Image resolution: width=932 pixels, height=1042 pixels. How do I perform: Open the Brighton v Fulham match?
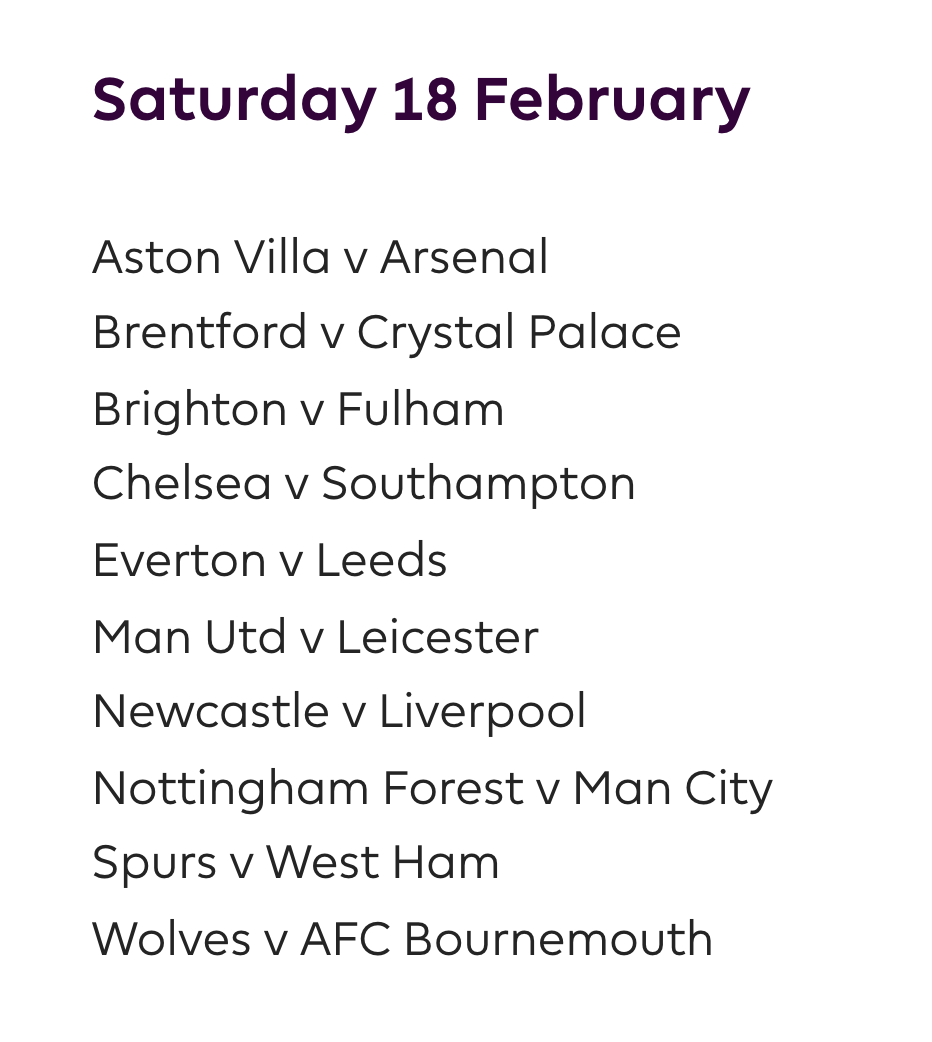(x=298, y=409)
